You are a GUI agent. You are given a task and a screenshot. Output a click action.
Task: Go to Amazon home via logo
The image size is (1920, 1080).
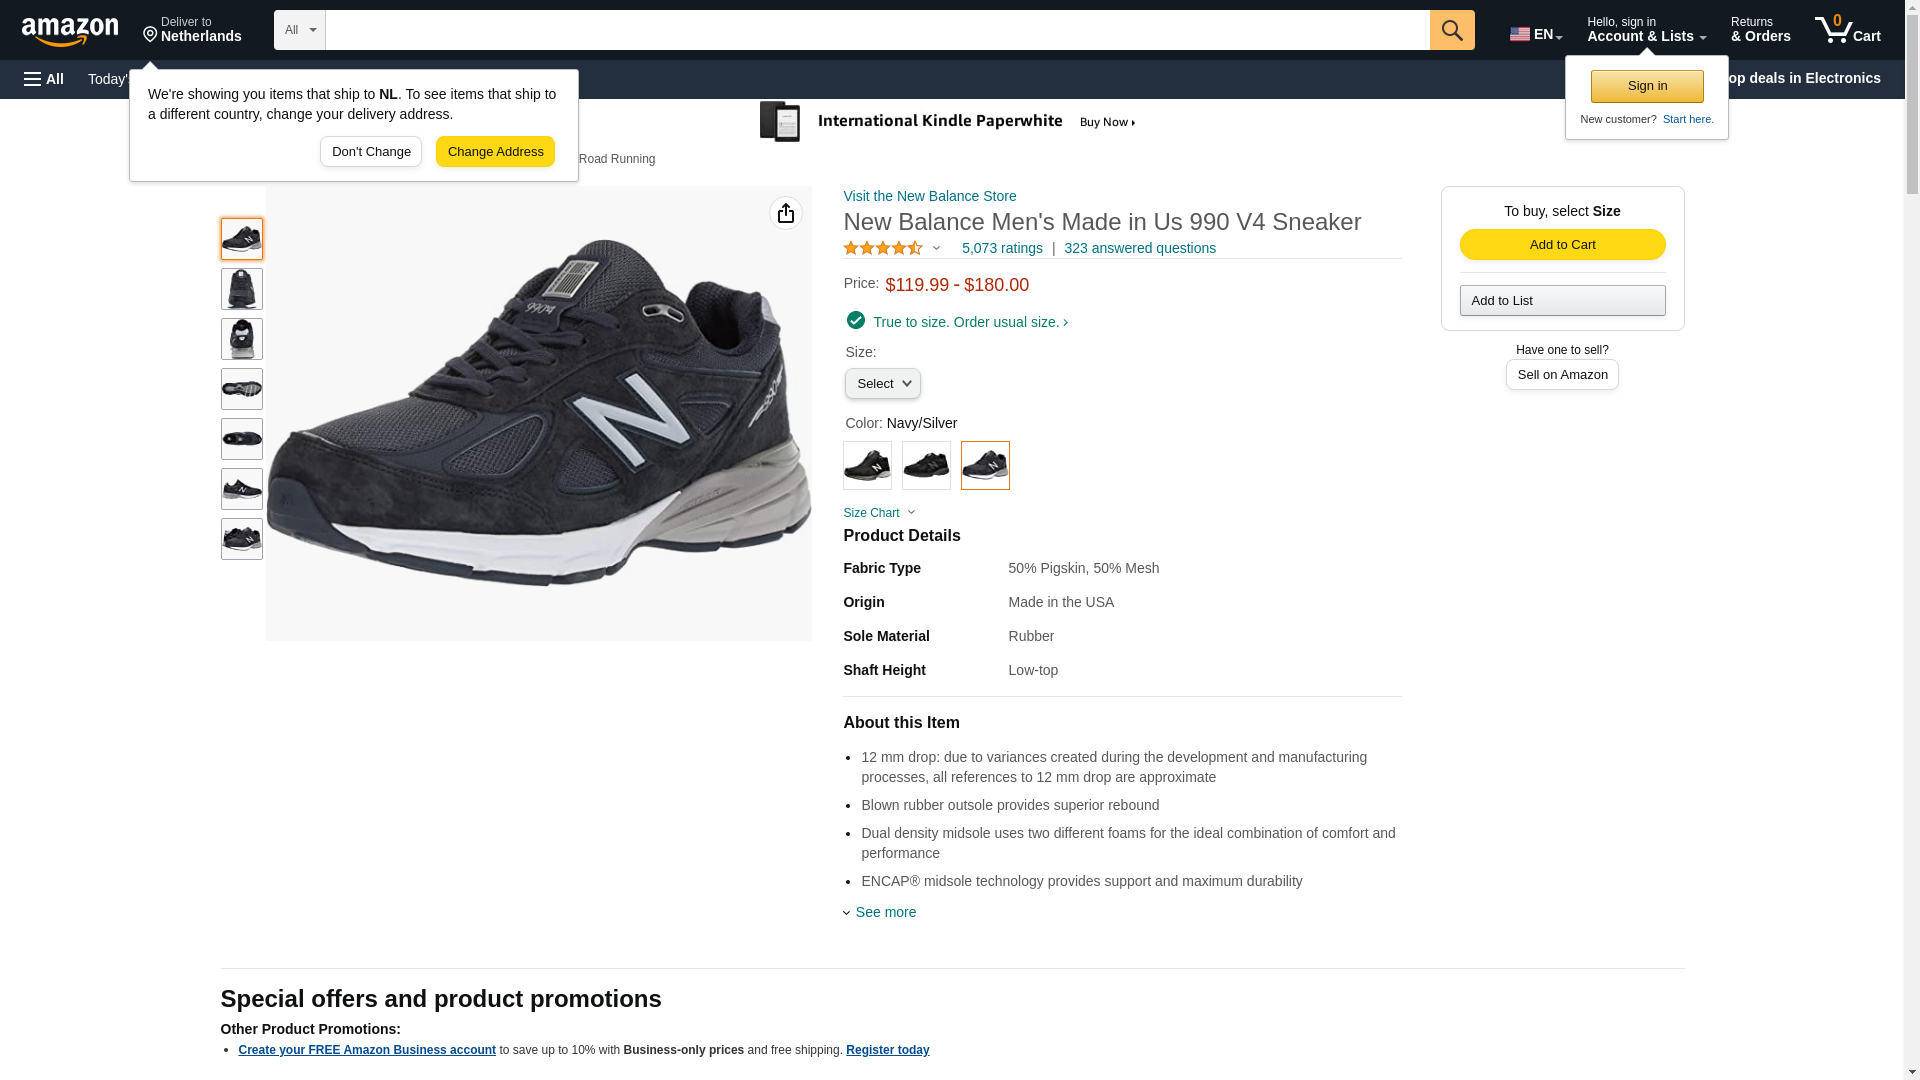pos(70,31)
